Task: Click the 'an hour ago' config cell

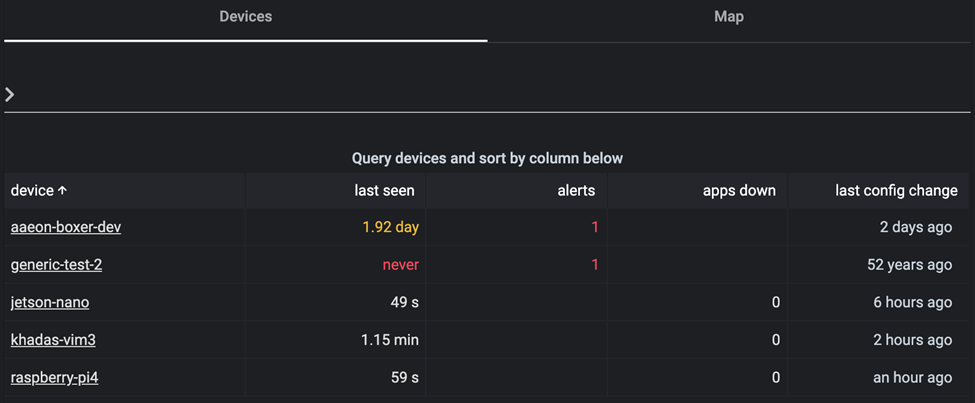Action: (x=913, y=378)
